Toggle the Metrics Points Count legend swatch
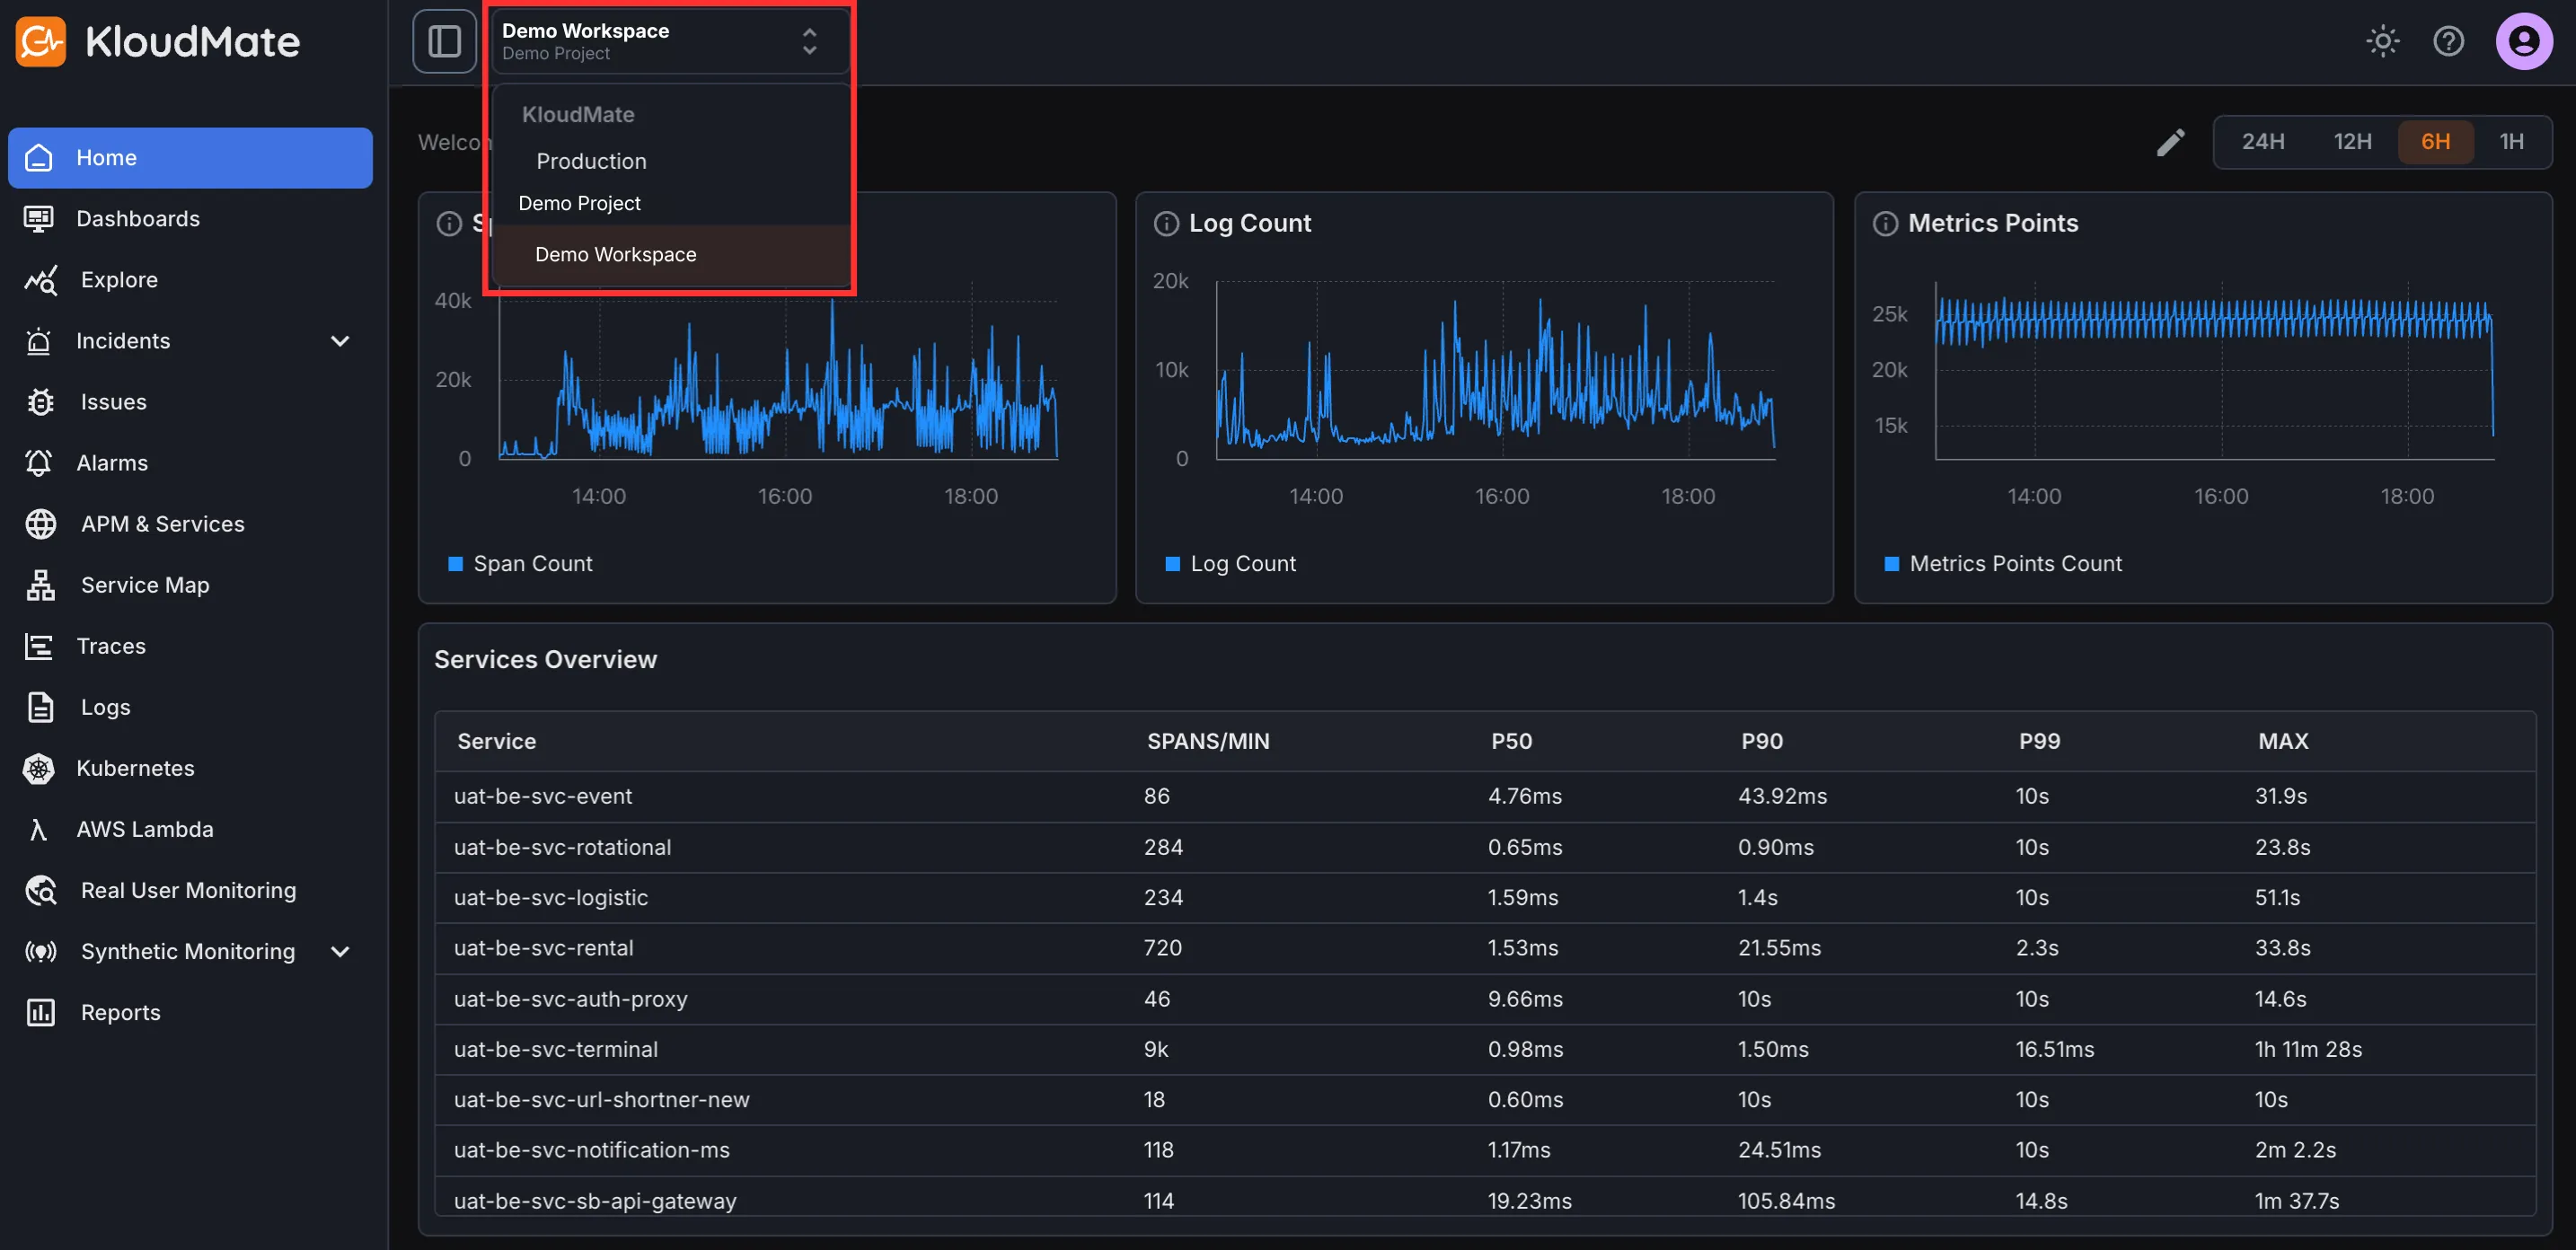This screenshot has height=1250, width=2576. coord(1891,564)
